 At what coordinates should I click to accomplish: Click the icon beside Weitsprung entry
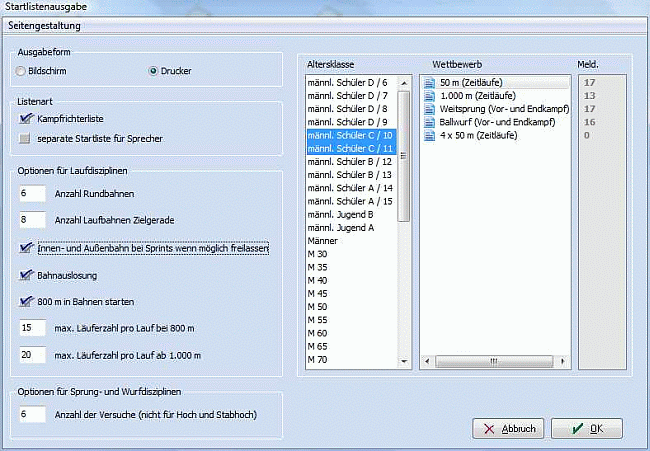coord(429,109)
